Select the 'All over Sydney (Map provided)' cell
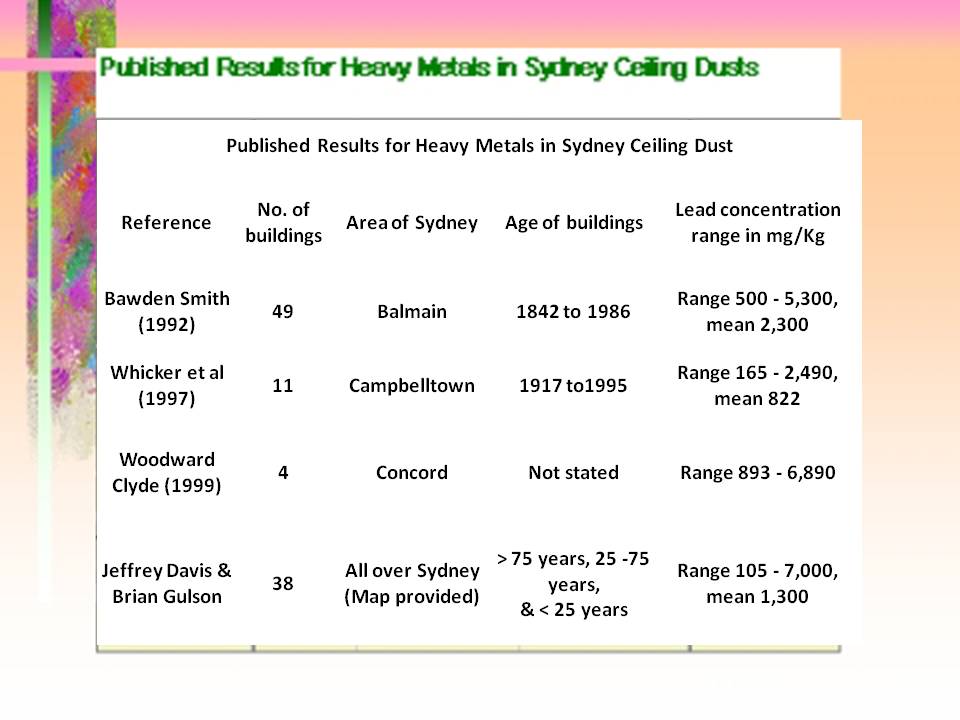 click(411, 583)
